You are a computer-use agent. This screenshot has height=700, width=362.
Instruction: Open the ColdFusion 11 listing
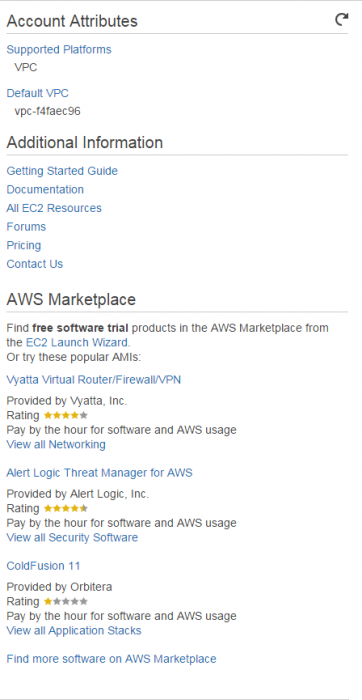(x=43, y=566)
